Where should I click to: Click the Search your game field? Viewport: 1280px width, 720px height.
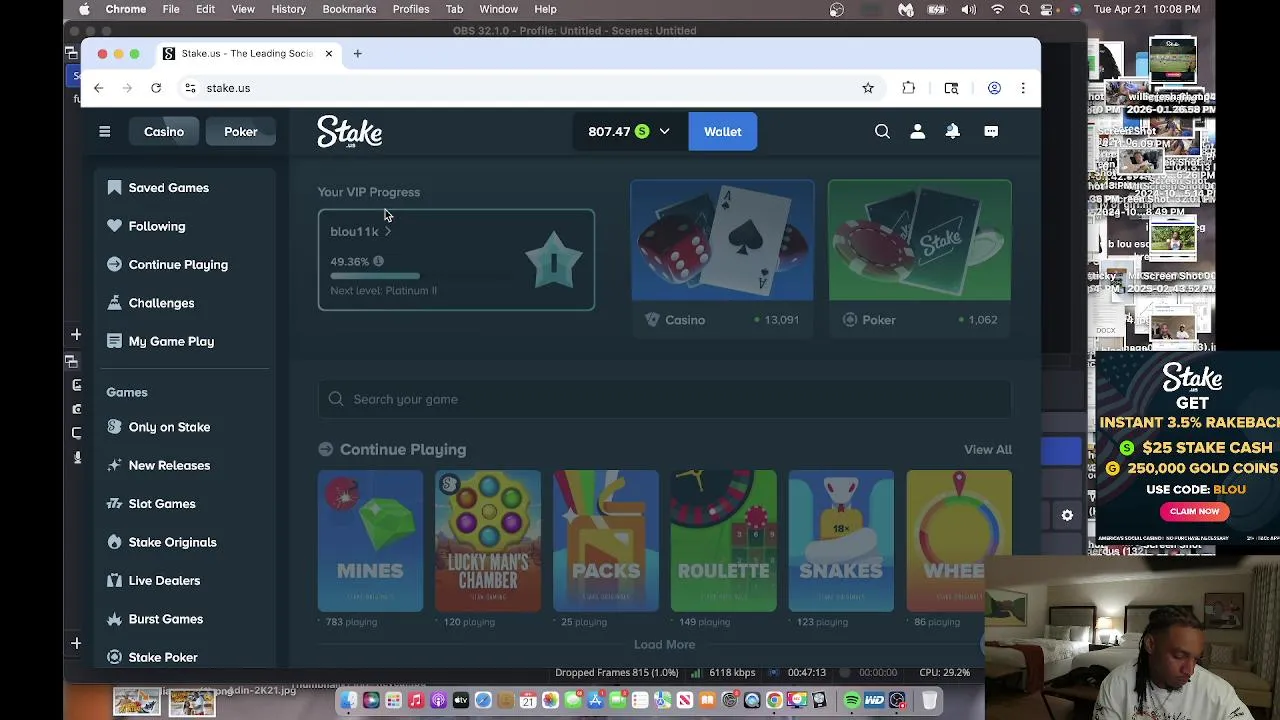[x=664, y=399]
